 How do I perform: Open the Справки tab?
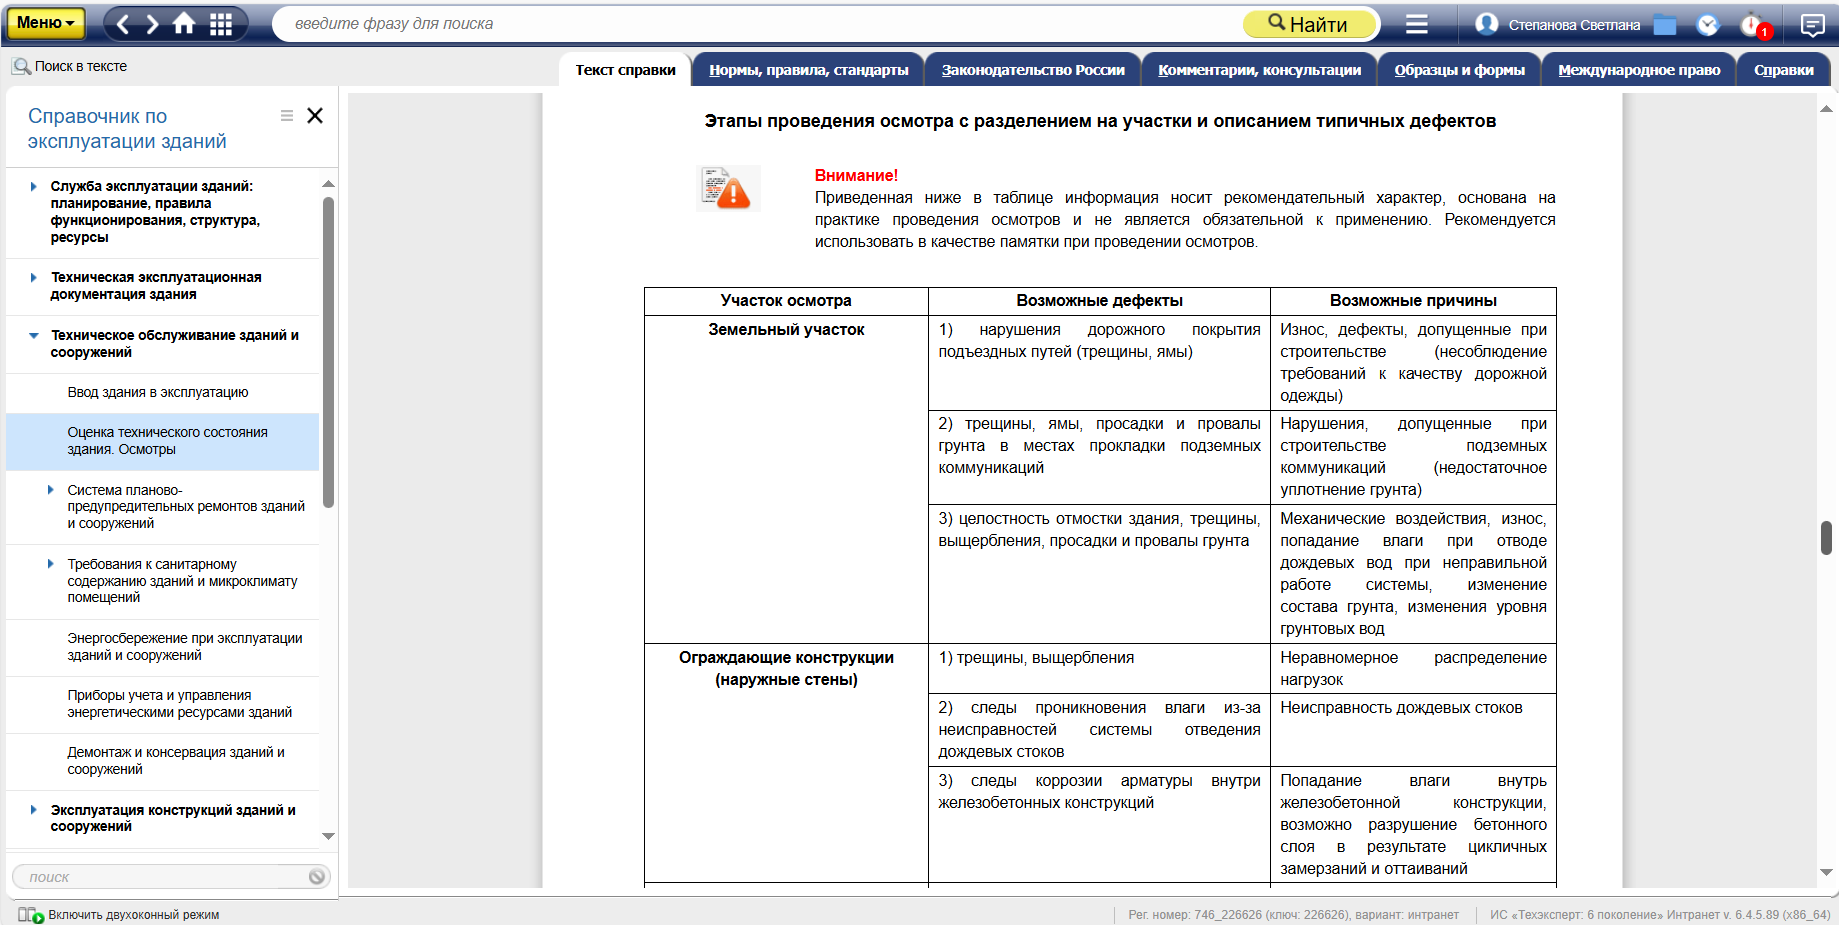coord(1784,70)
